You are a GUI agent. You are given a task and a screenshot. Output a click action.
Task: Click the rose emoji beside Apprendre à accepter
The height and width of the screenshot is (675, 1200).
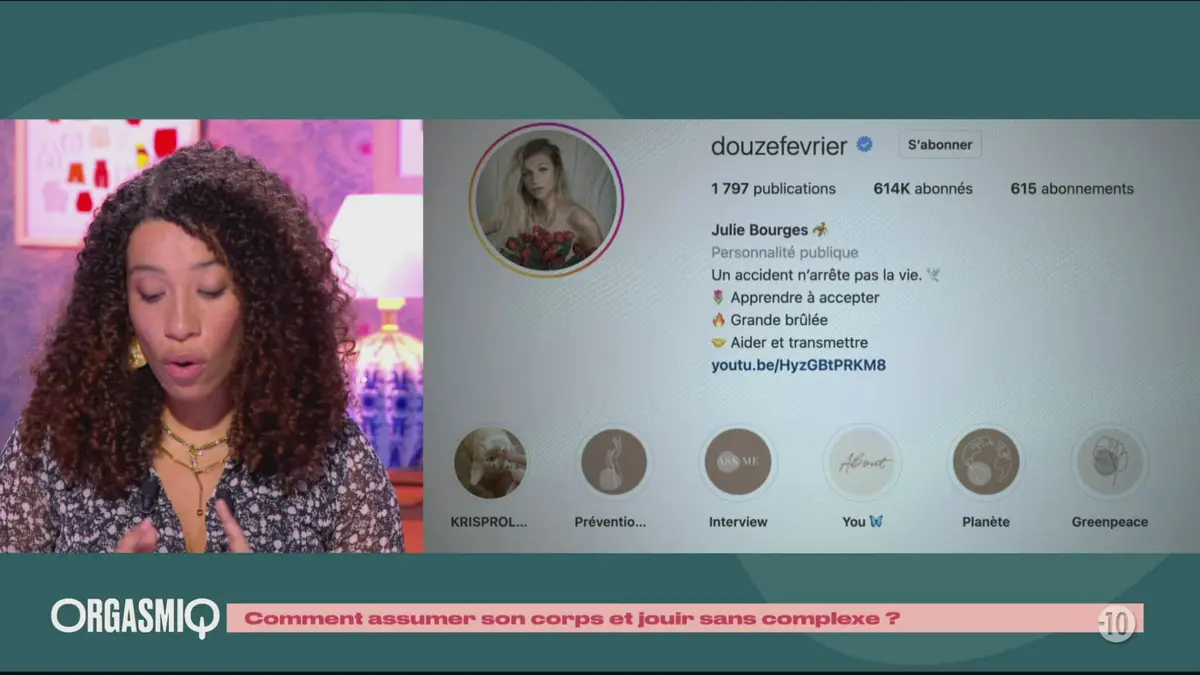coord(718,298)
